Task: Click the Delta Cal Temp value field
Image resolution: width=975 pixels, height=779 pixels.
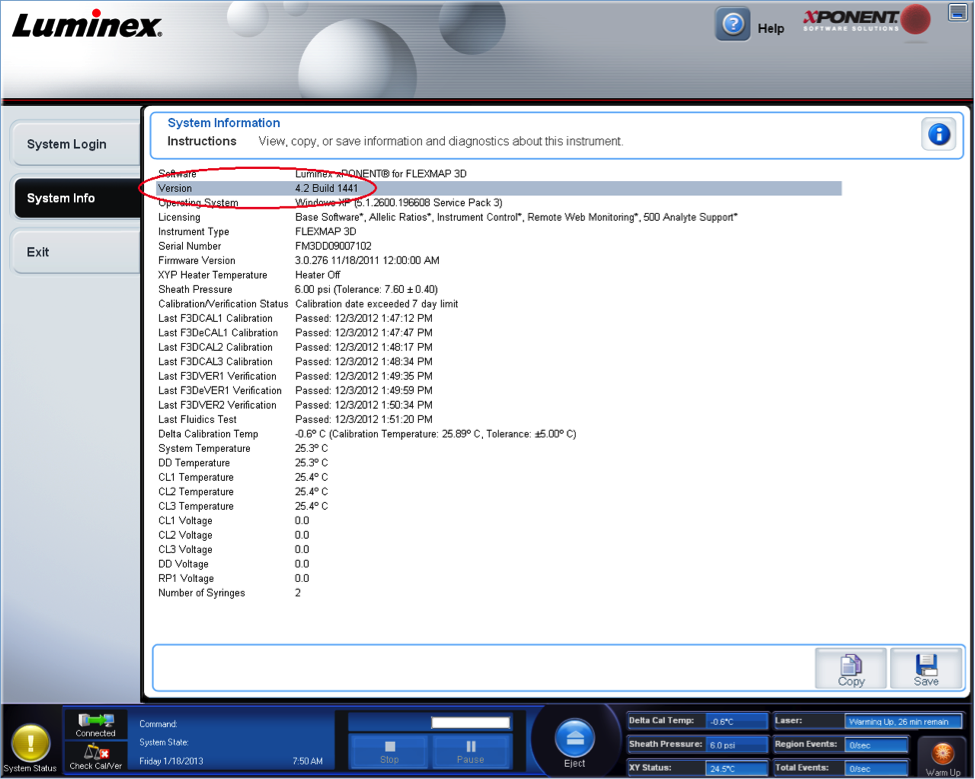Action: [736, 722]
